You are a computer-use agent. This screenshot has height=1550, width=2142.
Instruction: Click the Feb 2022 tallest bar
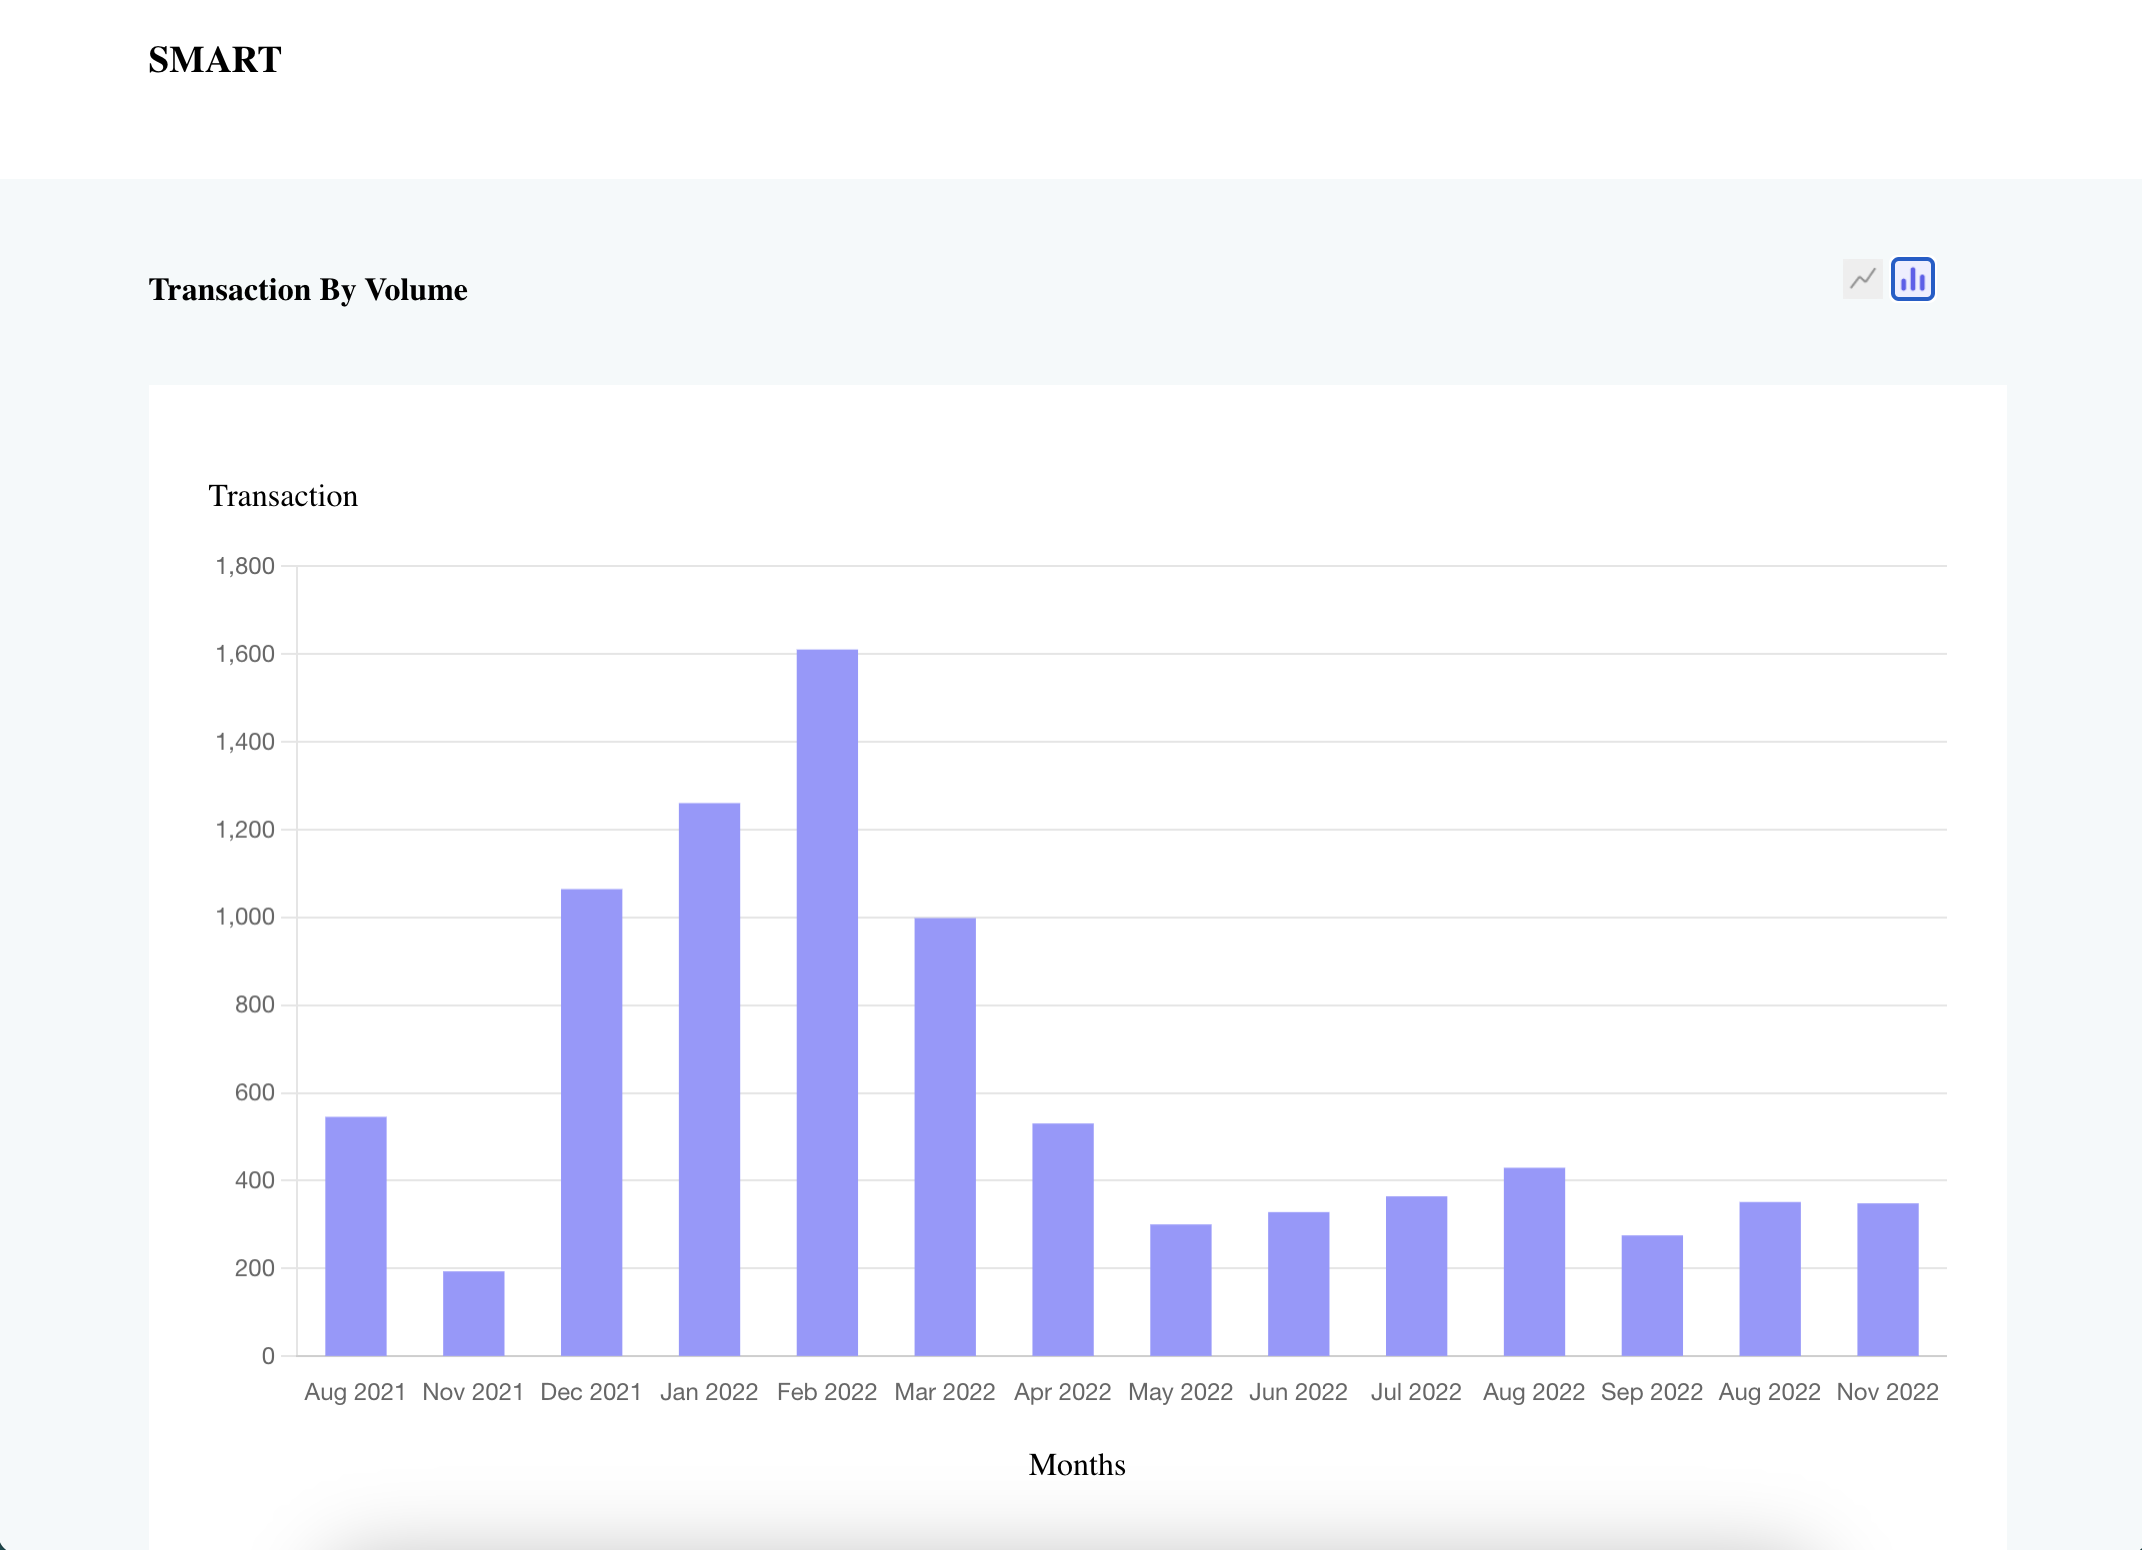pos(827,1002)
